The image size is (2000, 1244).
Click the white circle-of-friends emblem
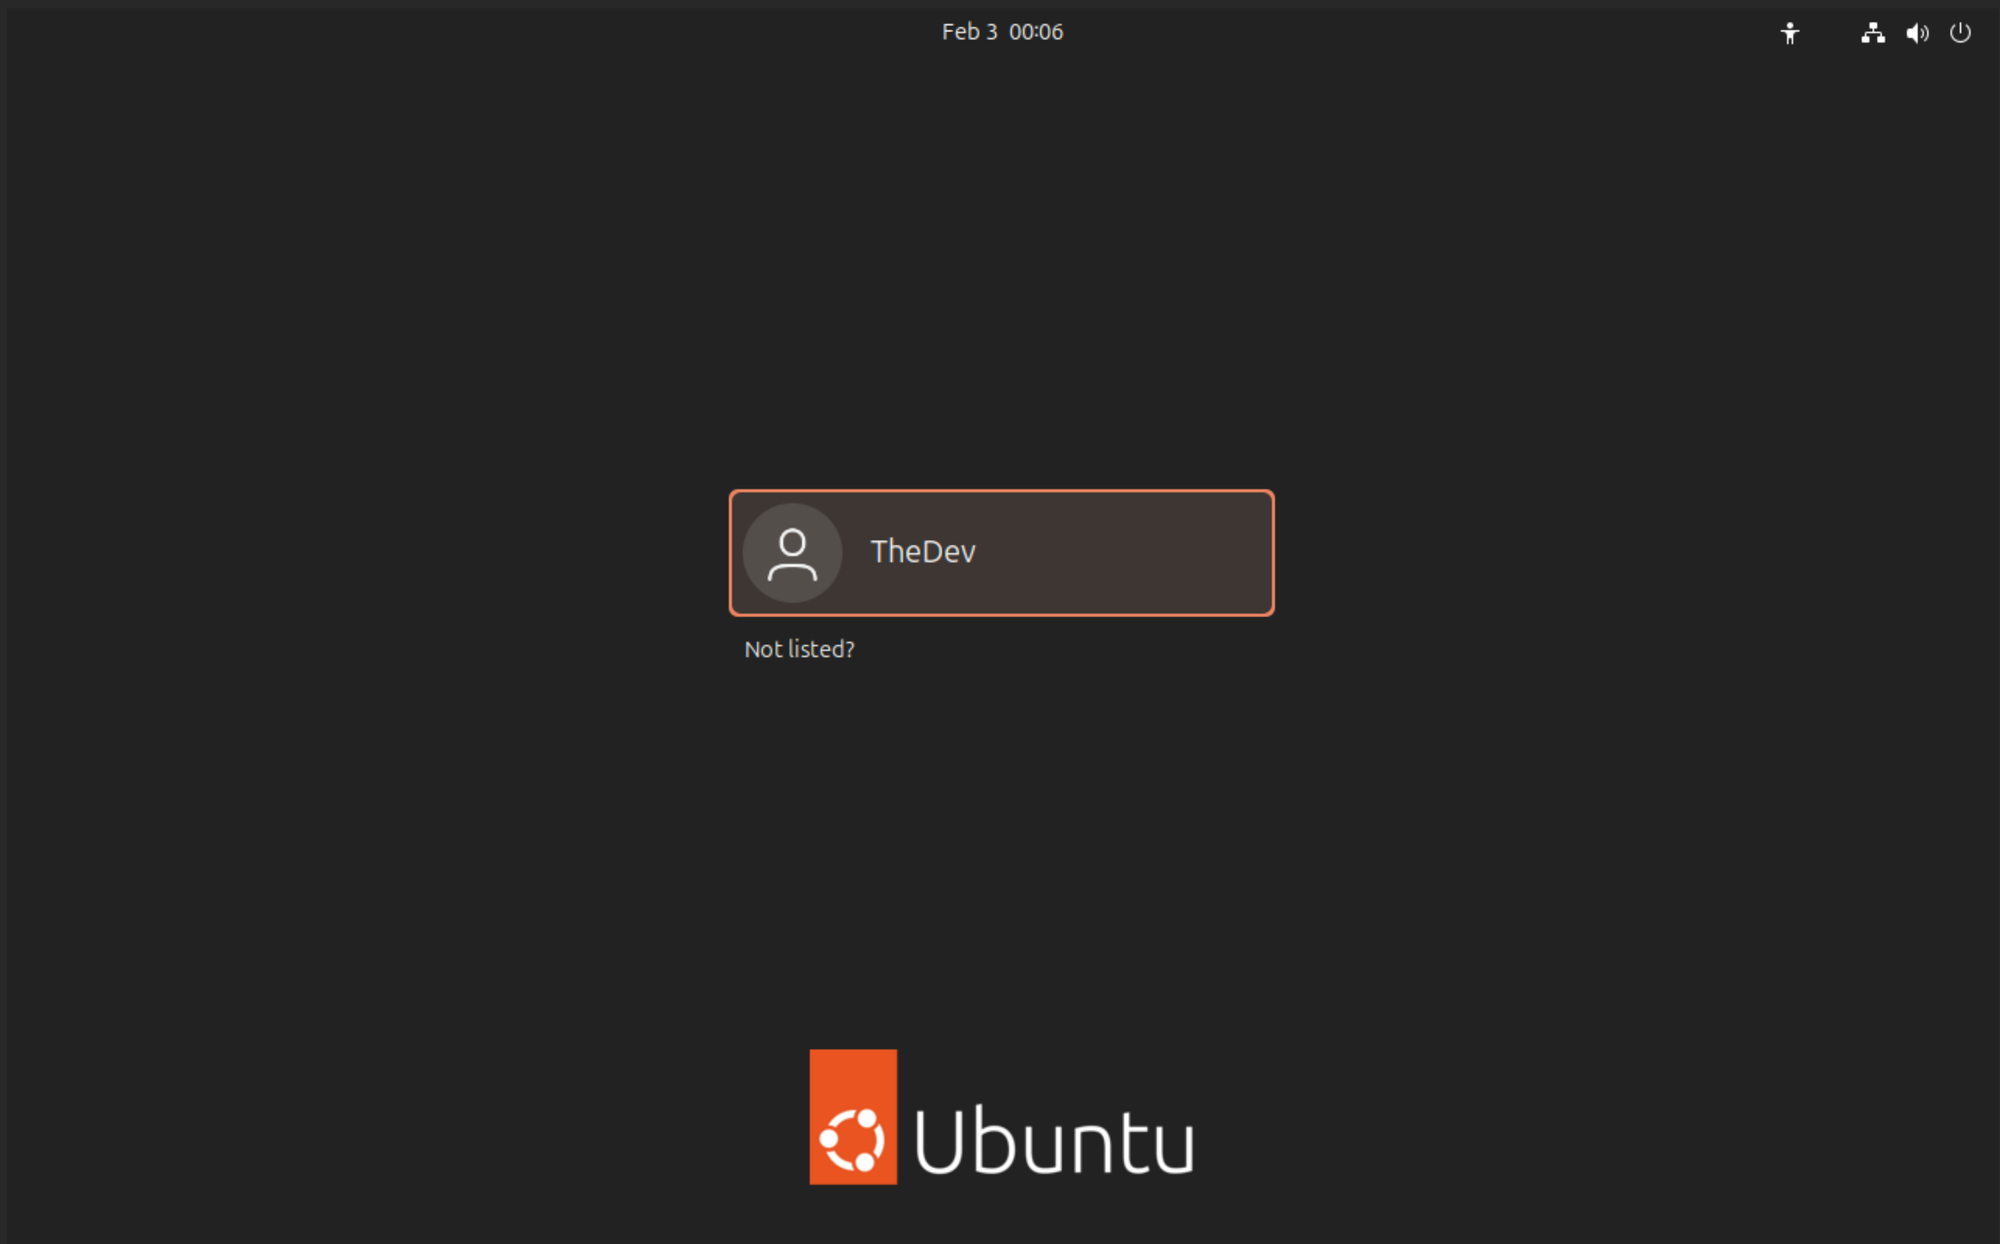coord(852,1139)
